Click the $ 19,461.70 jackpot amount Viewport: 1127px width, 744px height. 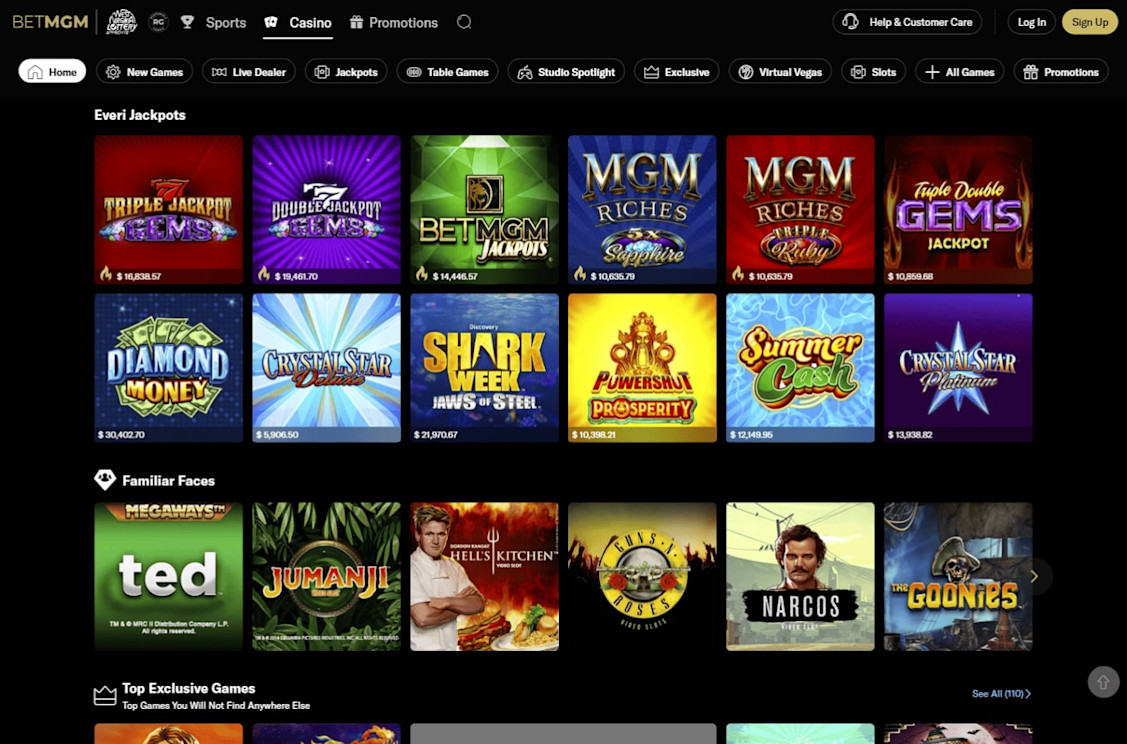tap(296, 276)
